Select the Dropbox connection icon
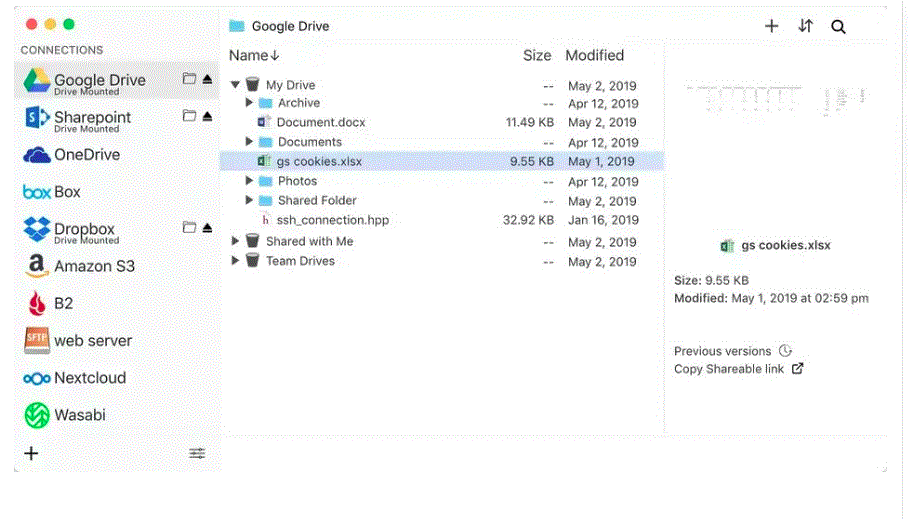Viewport: 908px width, 519px height. 36,229
